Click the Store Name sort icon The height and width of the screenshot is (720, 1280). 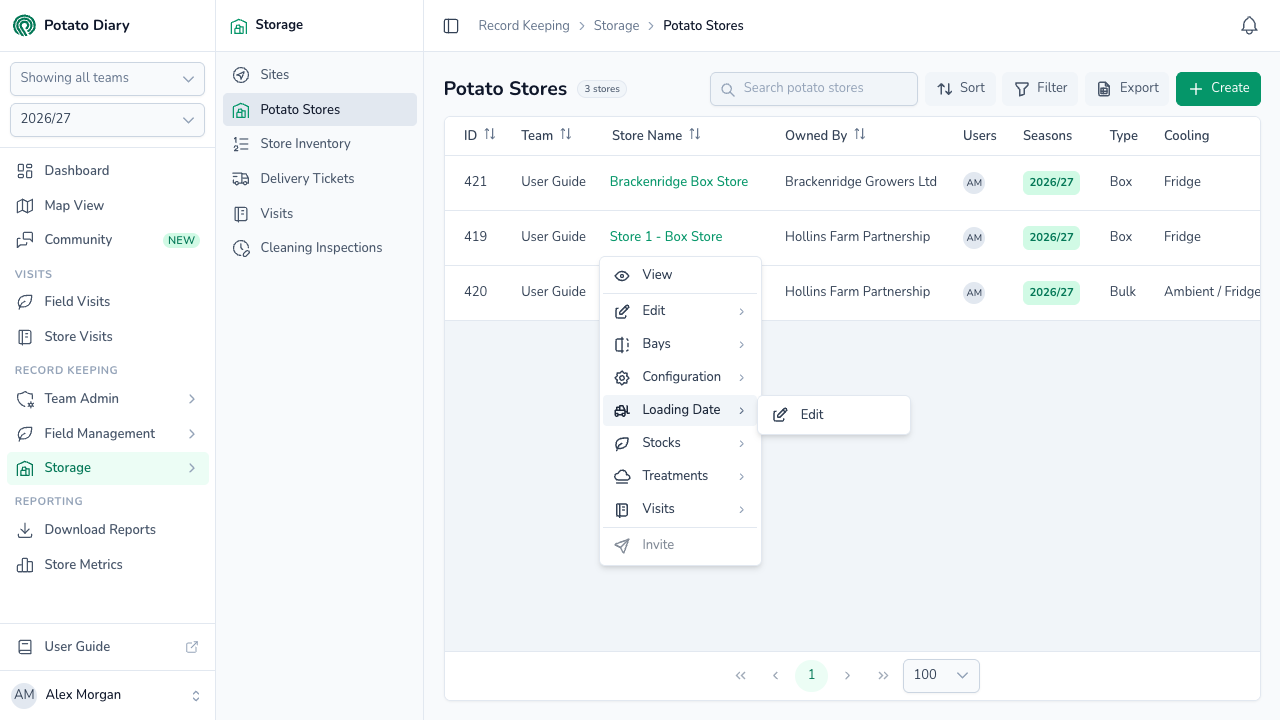click(695, 134)
